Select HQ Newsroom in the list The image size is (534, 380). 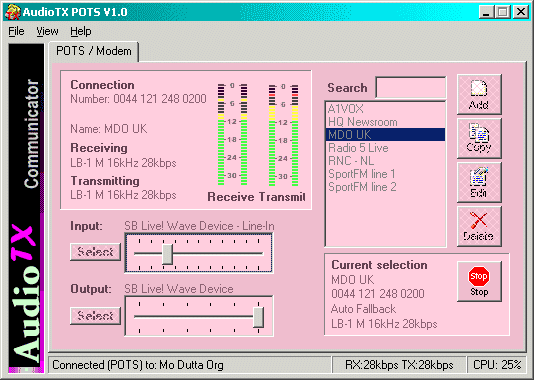(385, 122)
